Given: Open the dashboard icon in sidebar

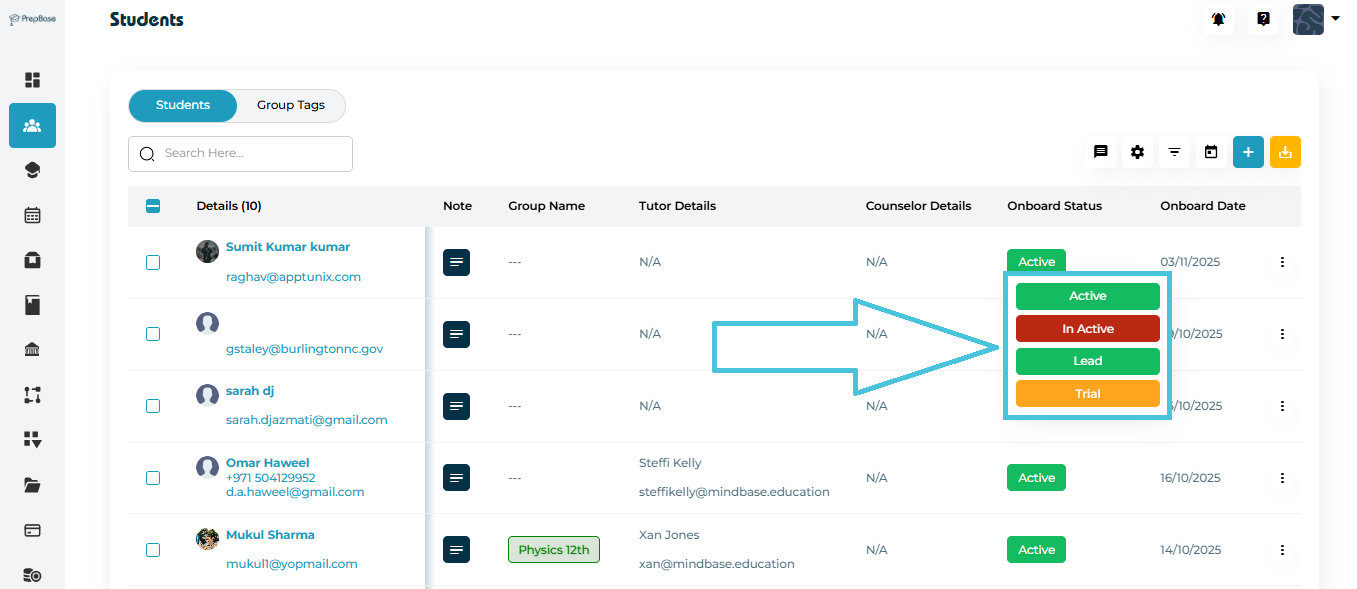Looking at the screenshot, I should pyautogui.click(x=32, y=80).
